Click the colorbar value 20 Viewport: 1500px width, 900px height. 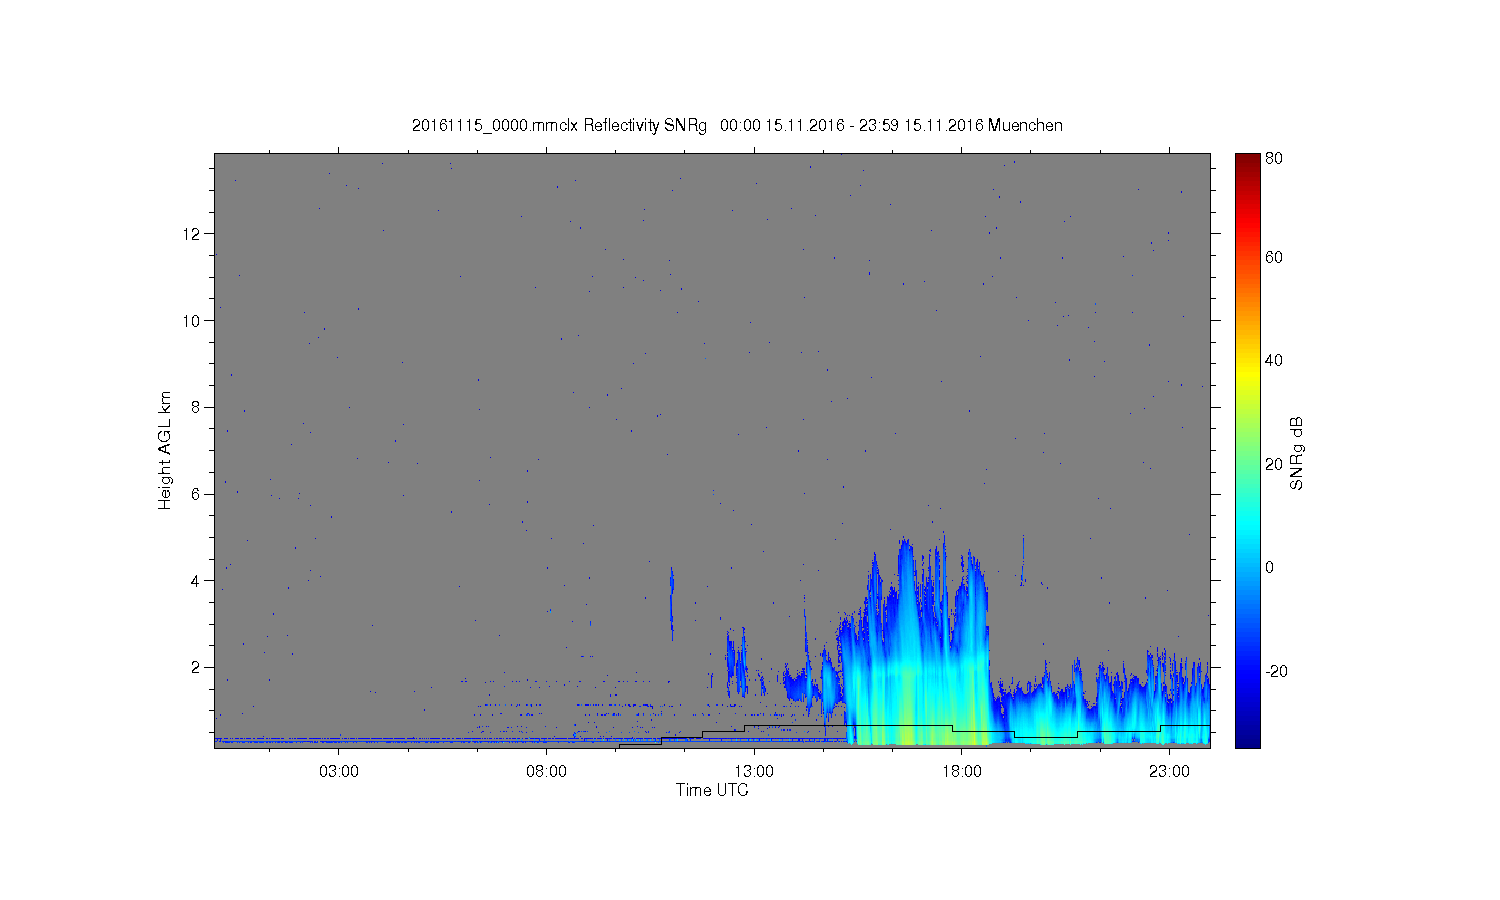click(1274, 464)
